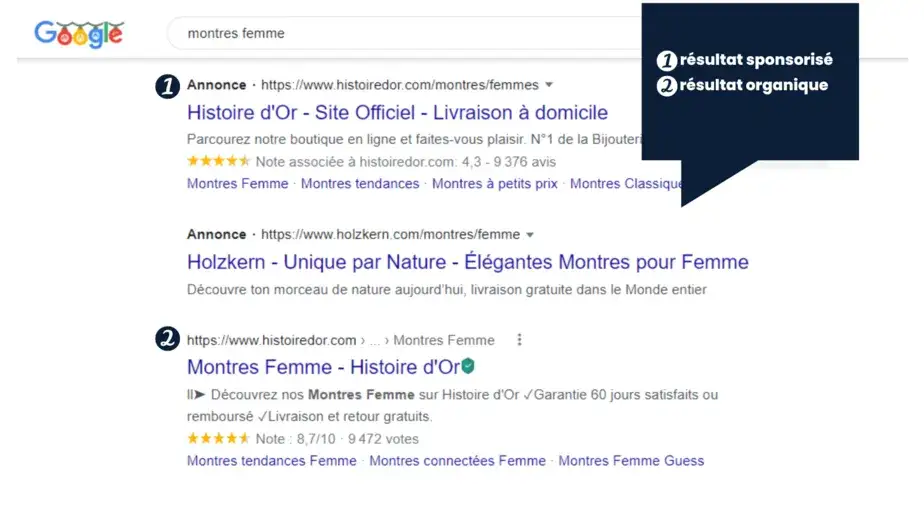The height and width of the screenshot is (521, 924).
Task: Click the histoiredor.com/montres/femmes ad URL
Action: (400, 85)
